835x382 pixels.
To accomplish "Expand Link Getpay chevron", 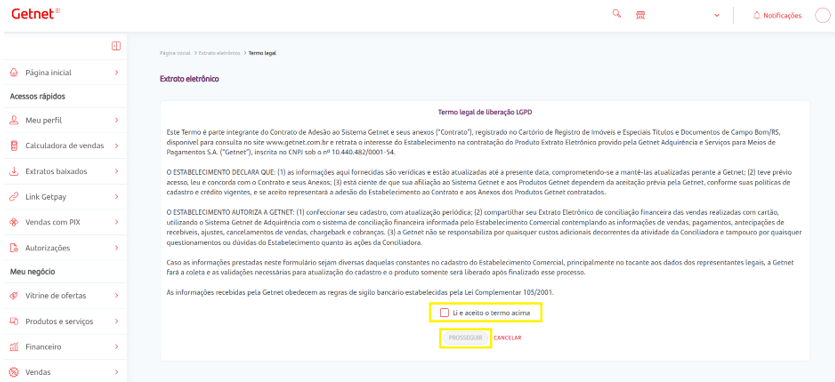I will click(116, 197).
